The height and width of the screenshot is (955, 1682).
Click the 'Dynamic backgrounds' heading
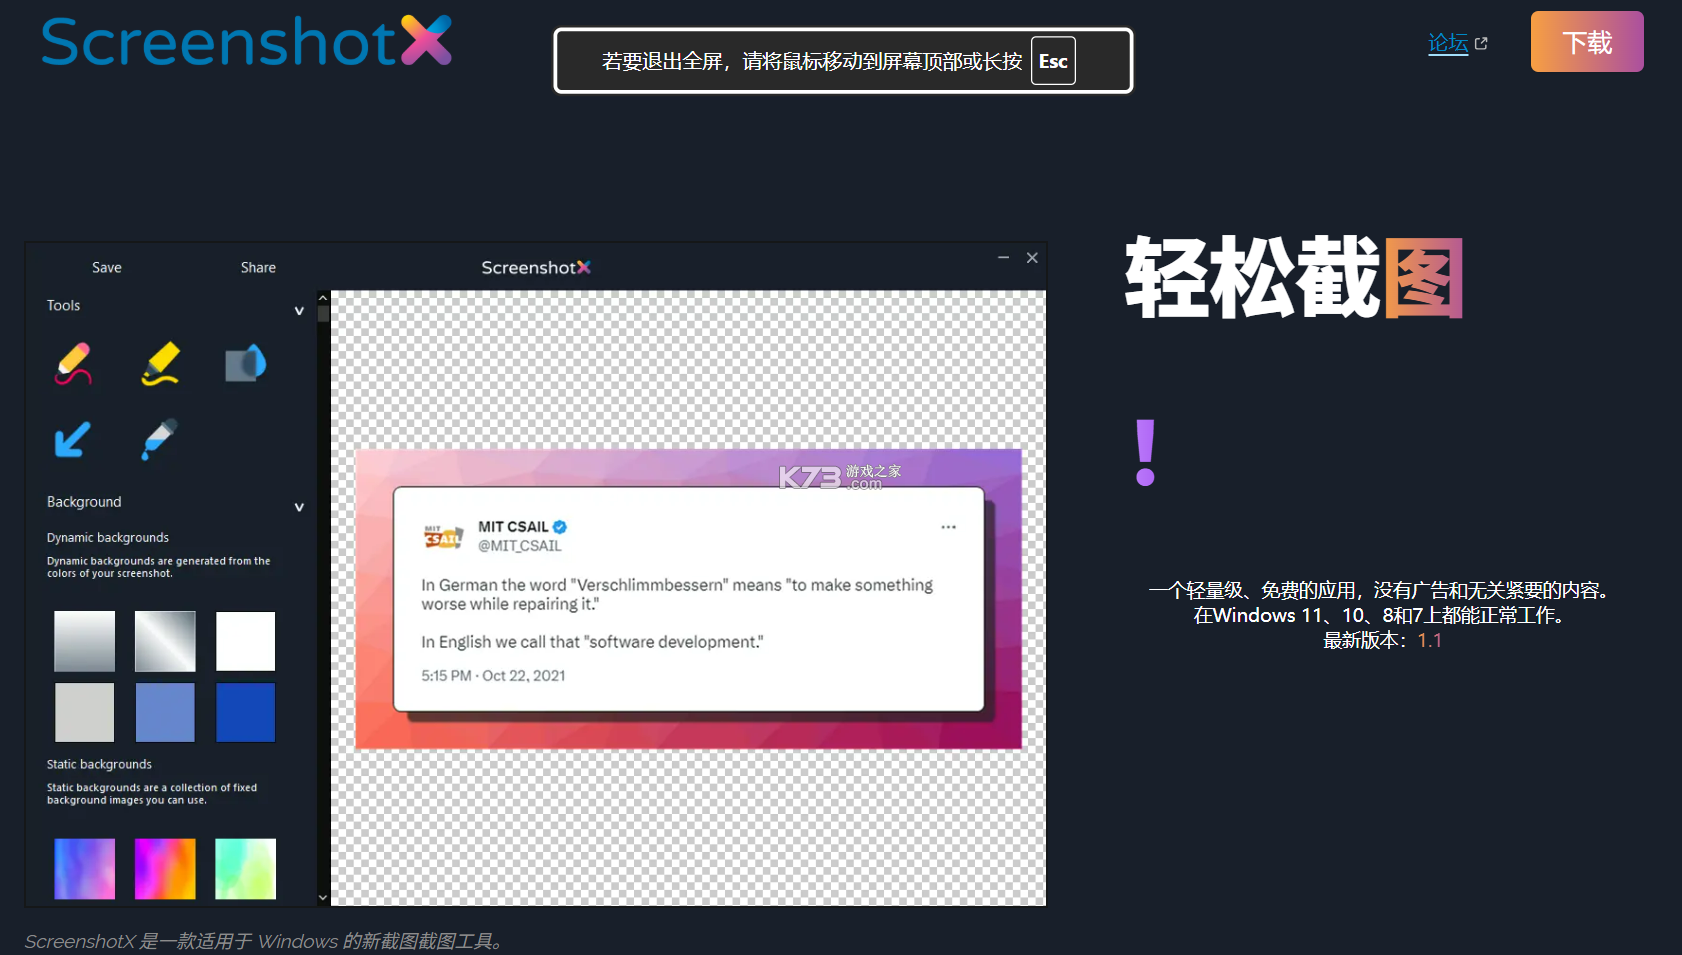pos(108,538)
